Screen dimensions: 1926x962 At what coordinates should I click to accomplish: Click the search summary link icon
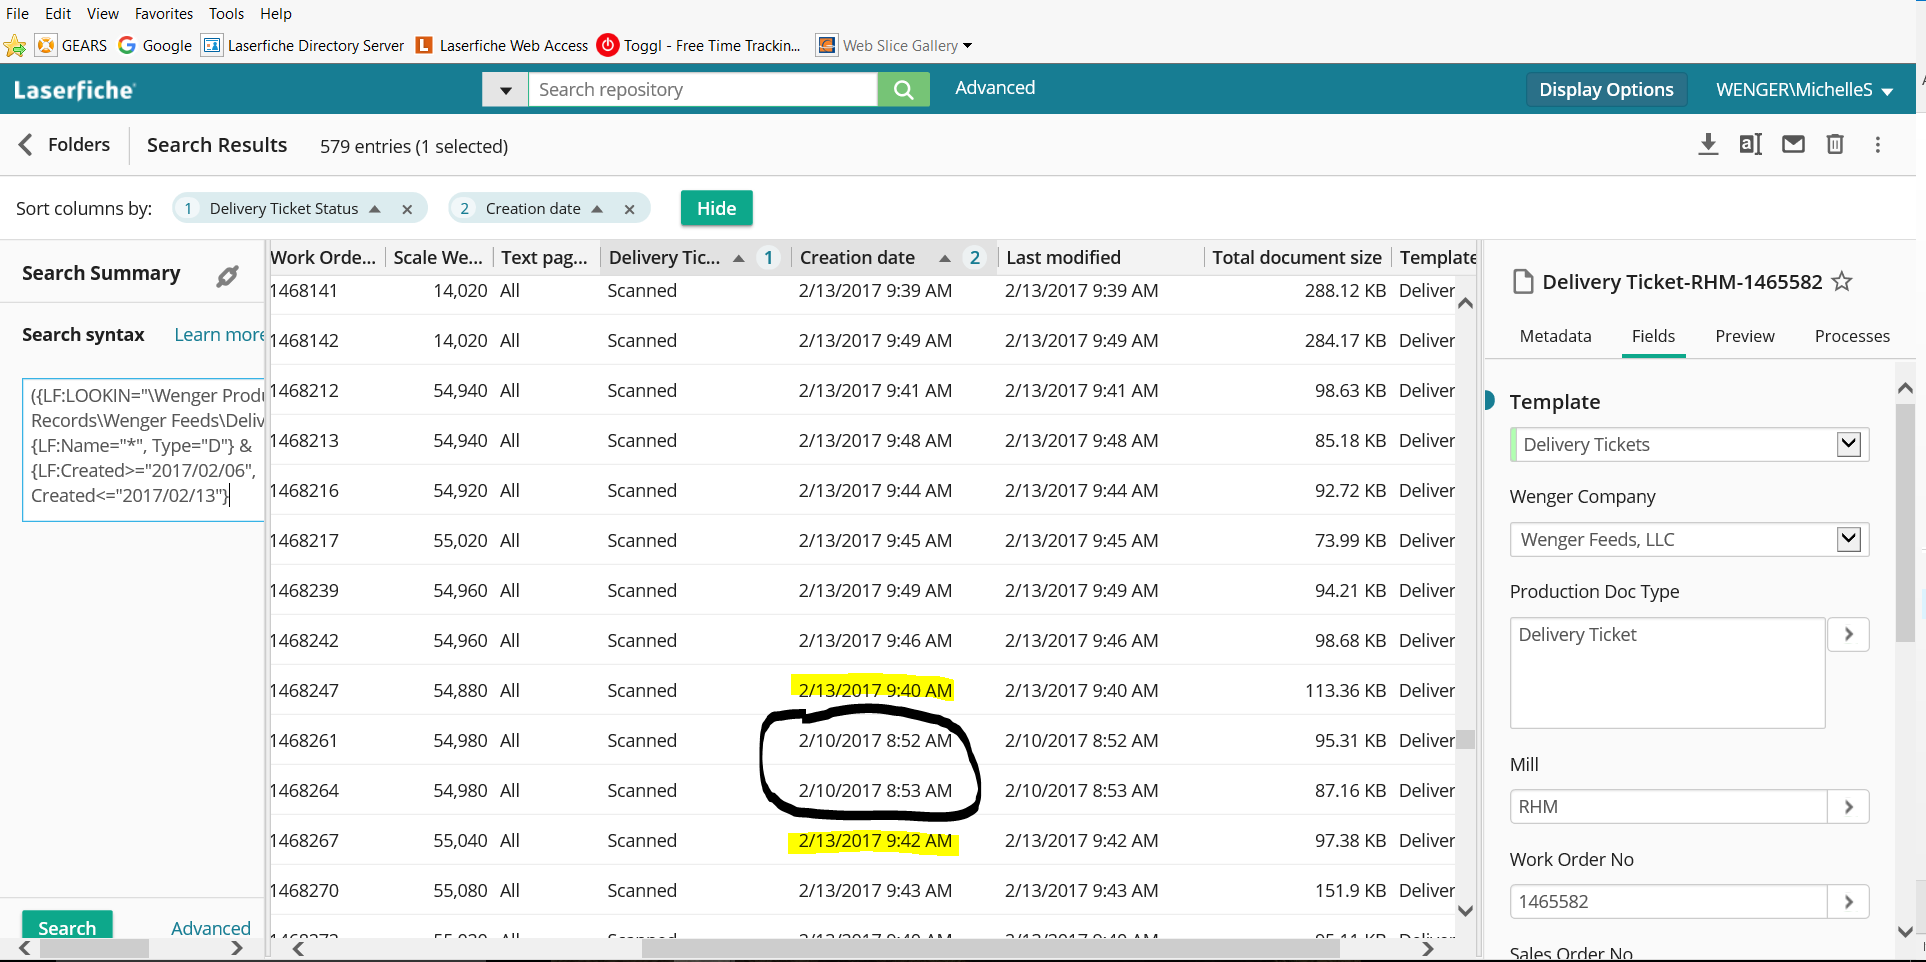click(227, 276)
